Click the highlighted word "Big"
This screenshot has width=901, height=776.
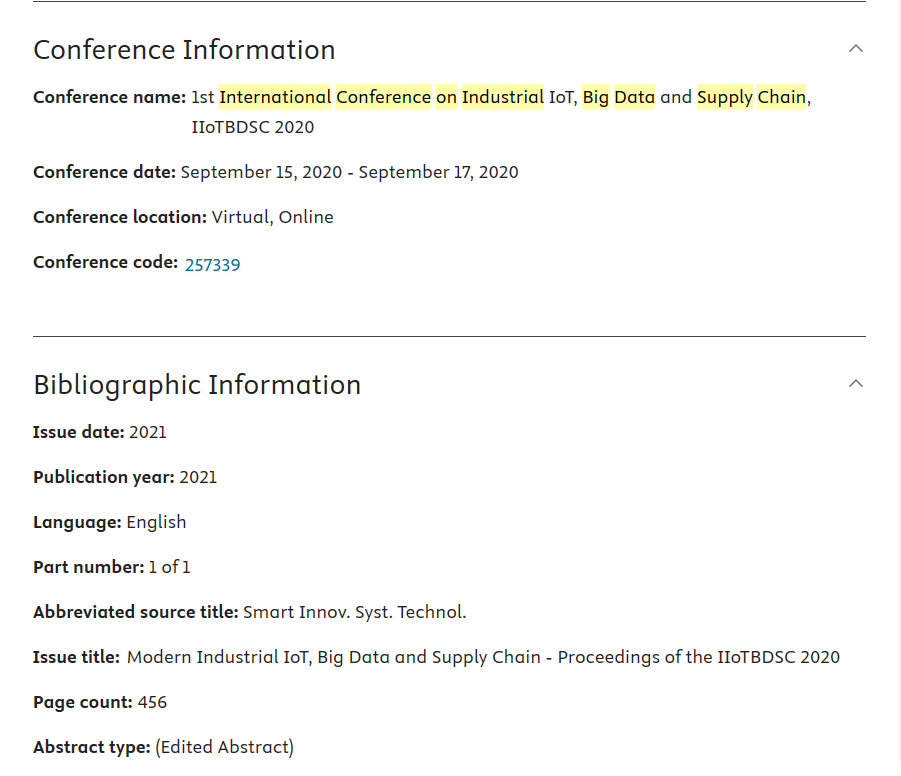[595, 97]
